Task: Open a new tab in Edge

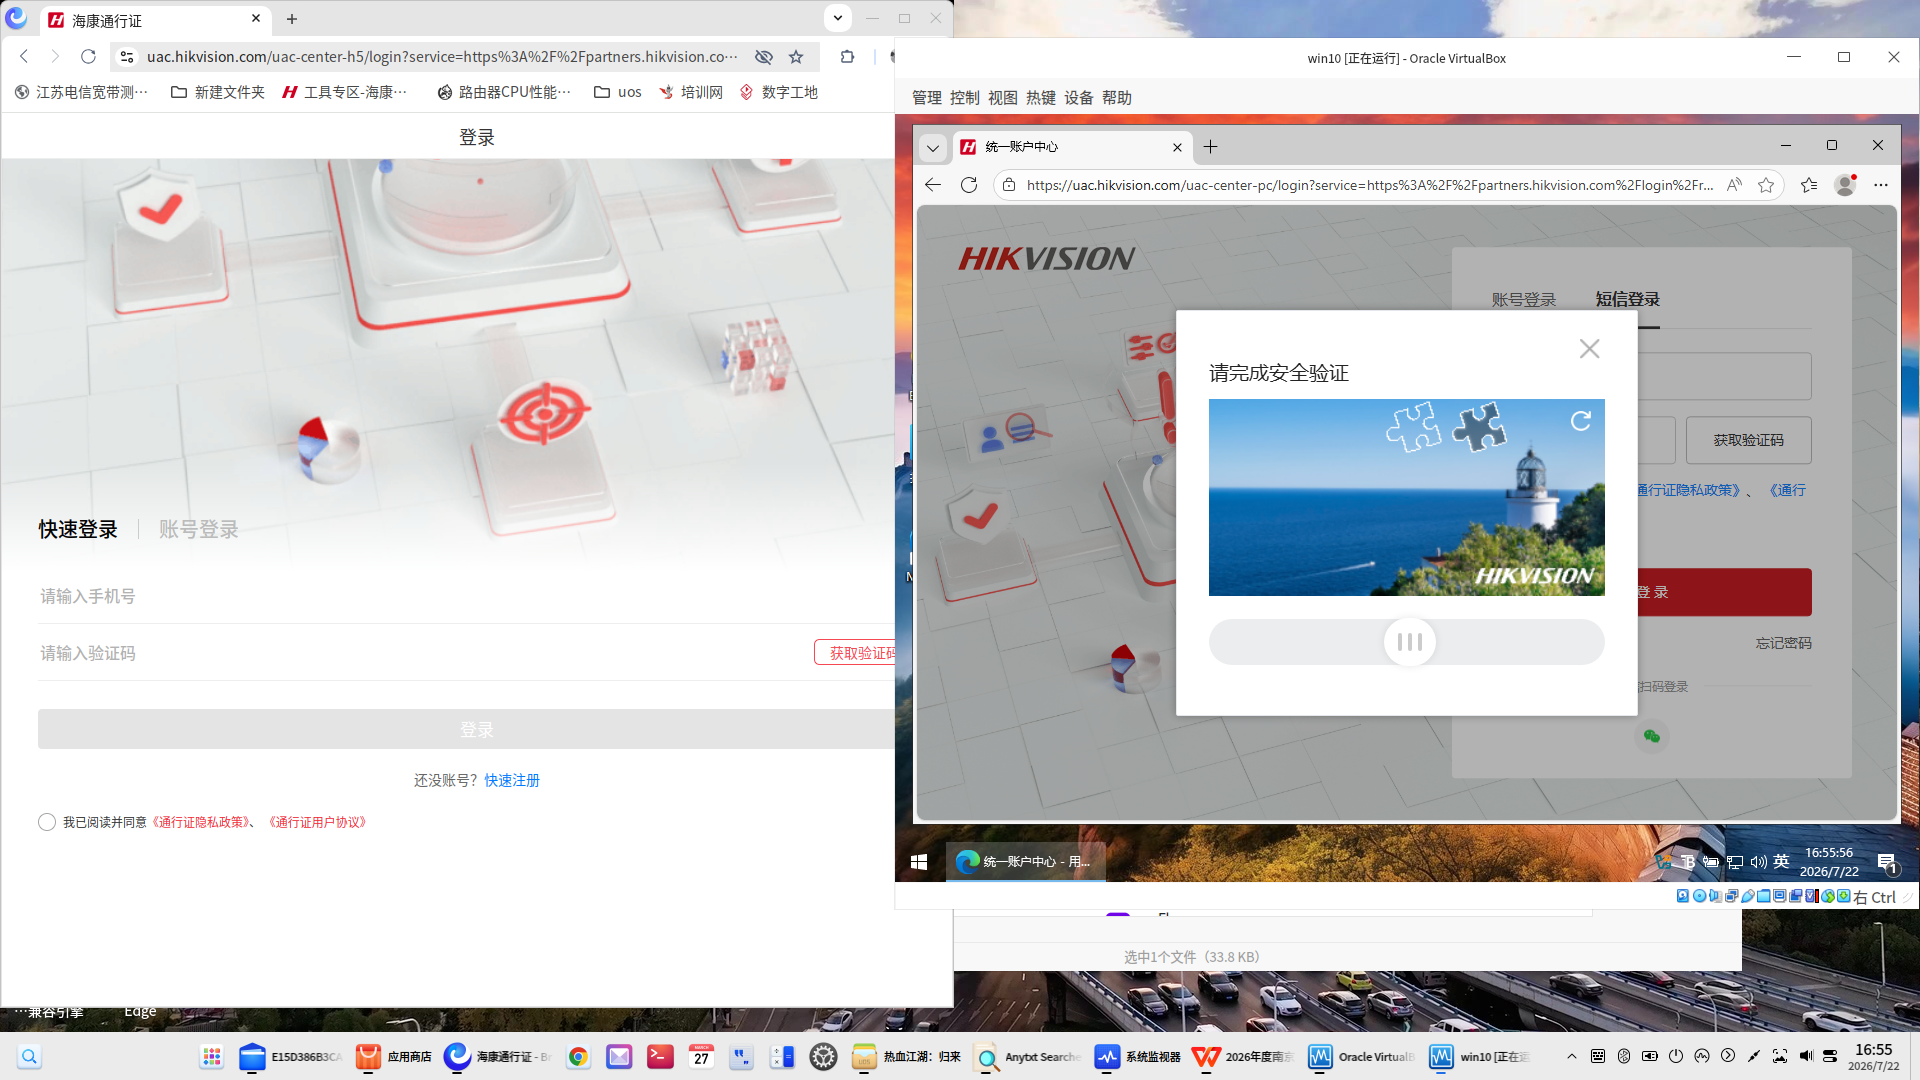Action: click(x=1210, y=147)
